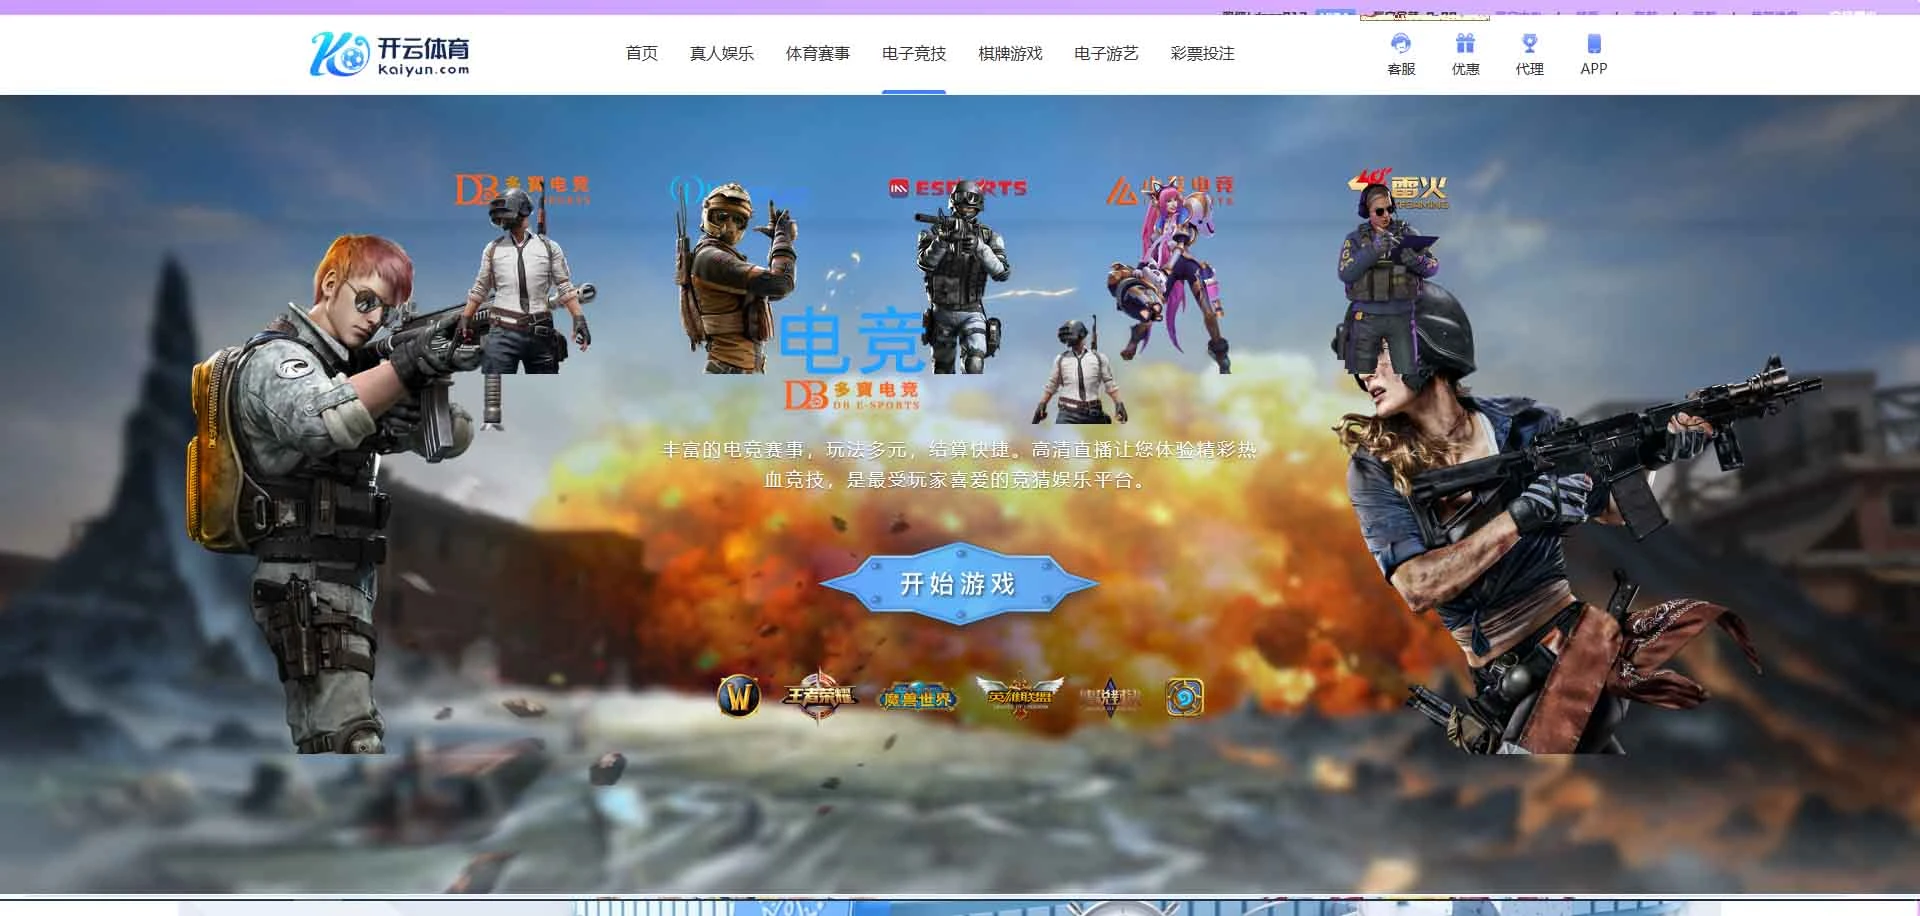Open the 棋牌游戏 section
This screenshot has width=1920, height=916.
1010,55
